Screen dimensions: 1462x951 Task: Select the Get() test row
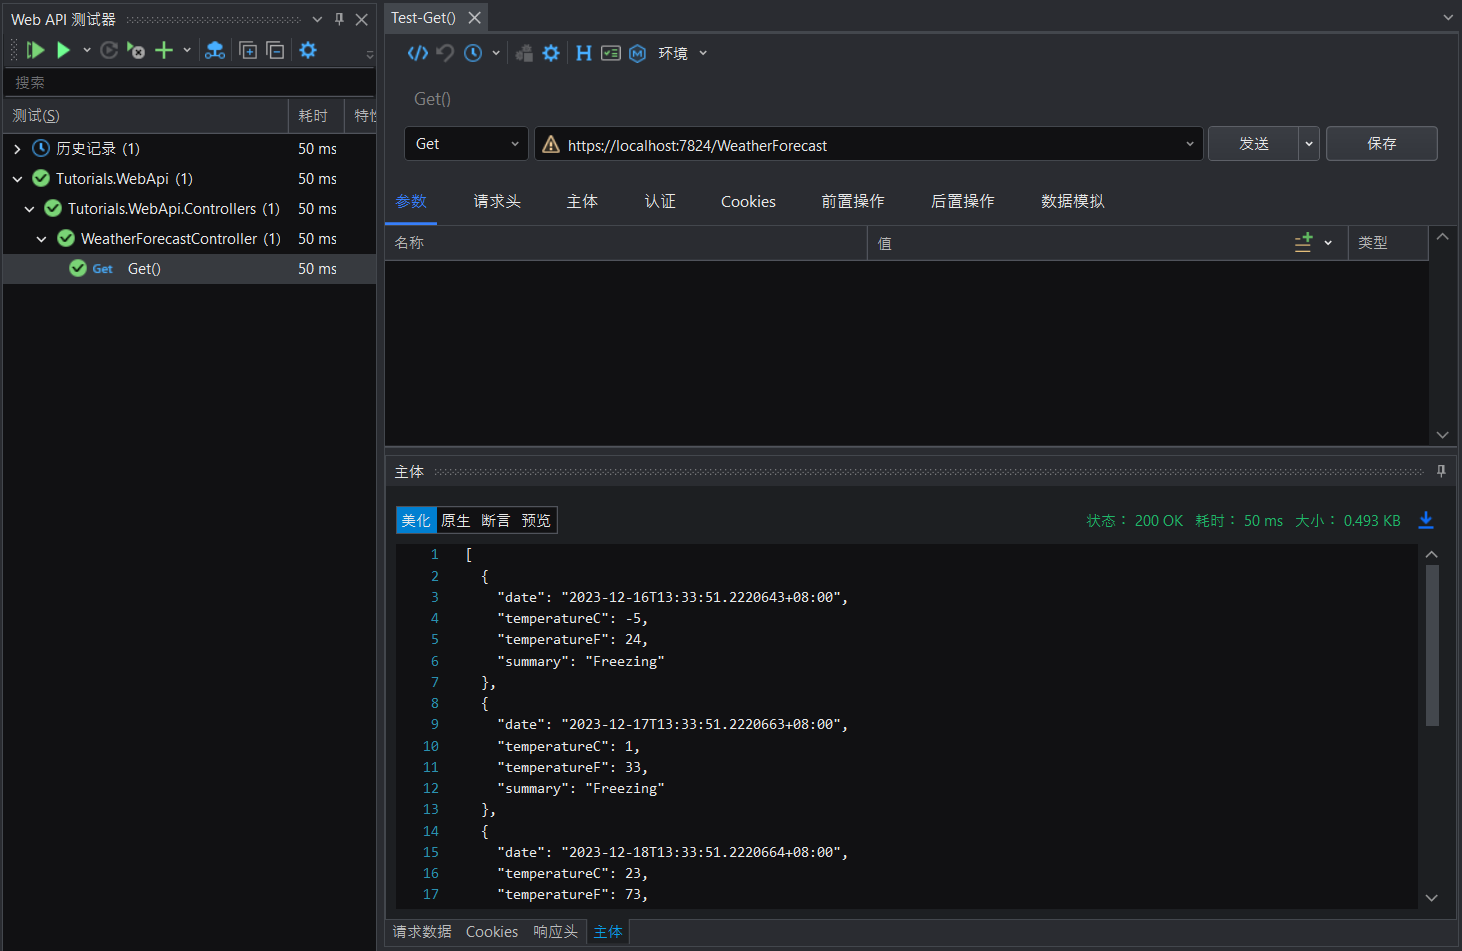(x=189, y=269)
